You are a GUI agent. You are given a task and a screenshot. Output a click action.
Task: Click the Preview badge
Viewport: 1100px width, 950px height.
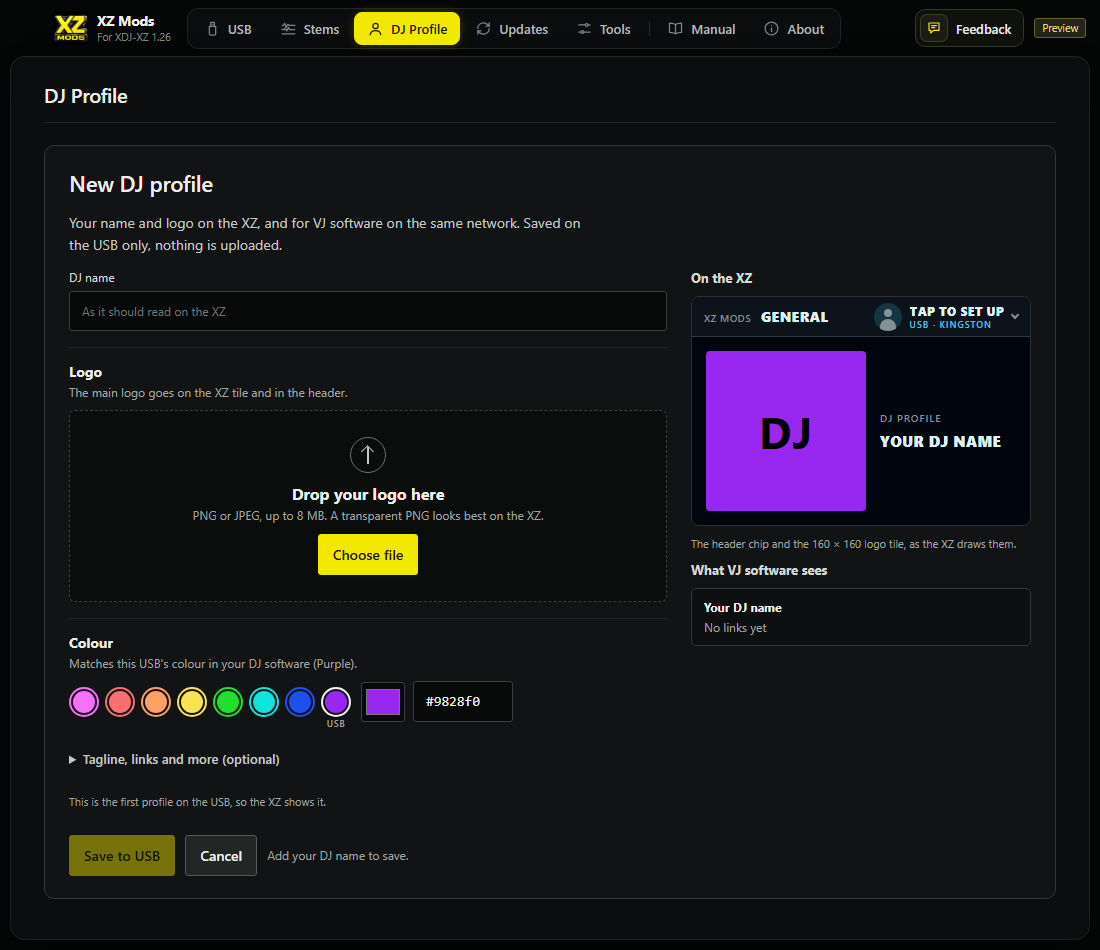point(1059,28)
